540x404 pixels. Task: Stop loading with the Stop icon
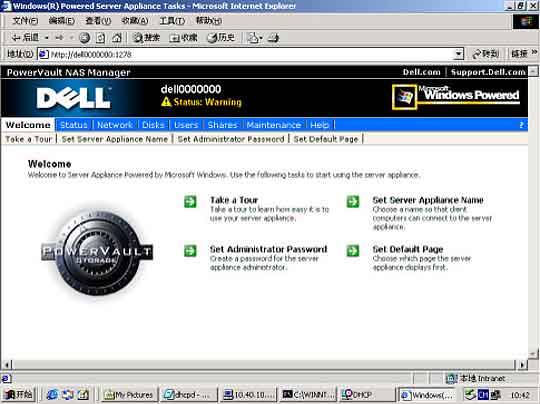pyautogui.click(x=84, y=38)
